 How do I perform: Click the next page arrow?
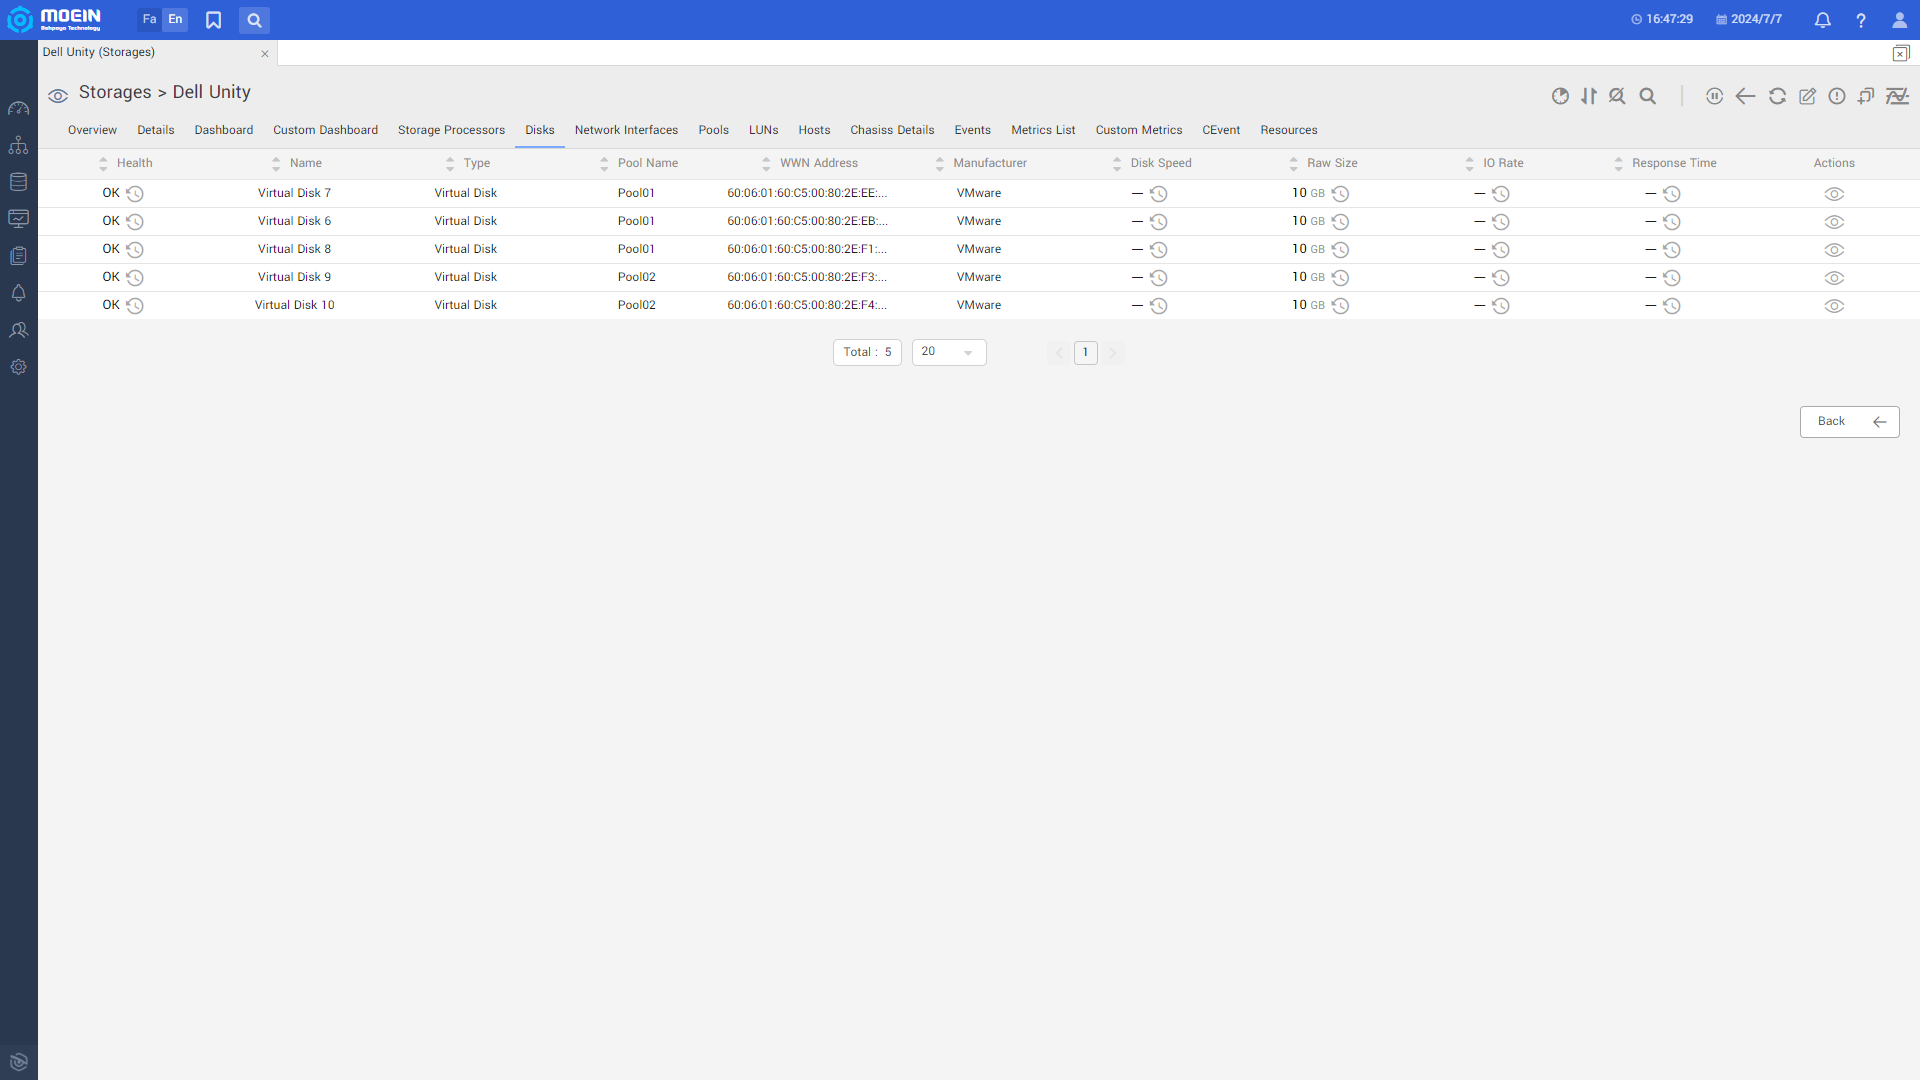pyautogui.click(x=1112, y=352)
